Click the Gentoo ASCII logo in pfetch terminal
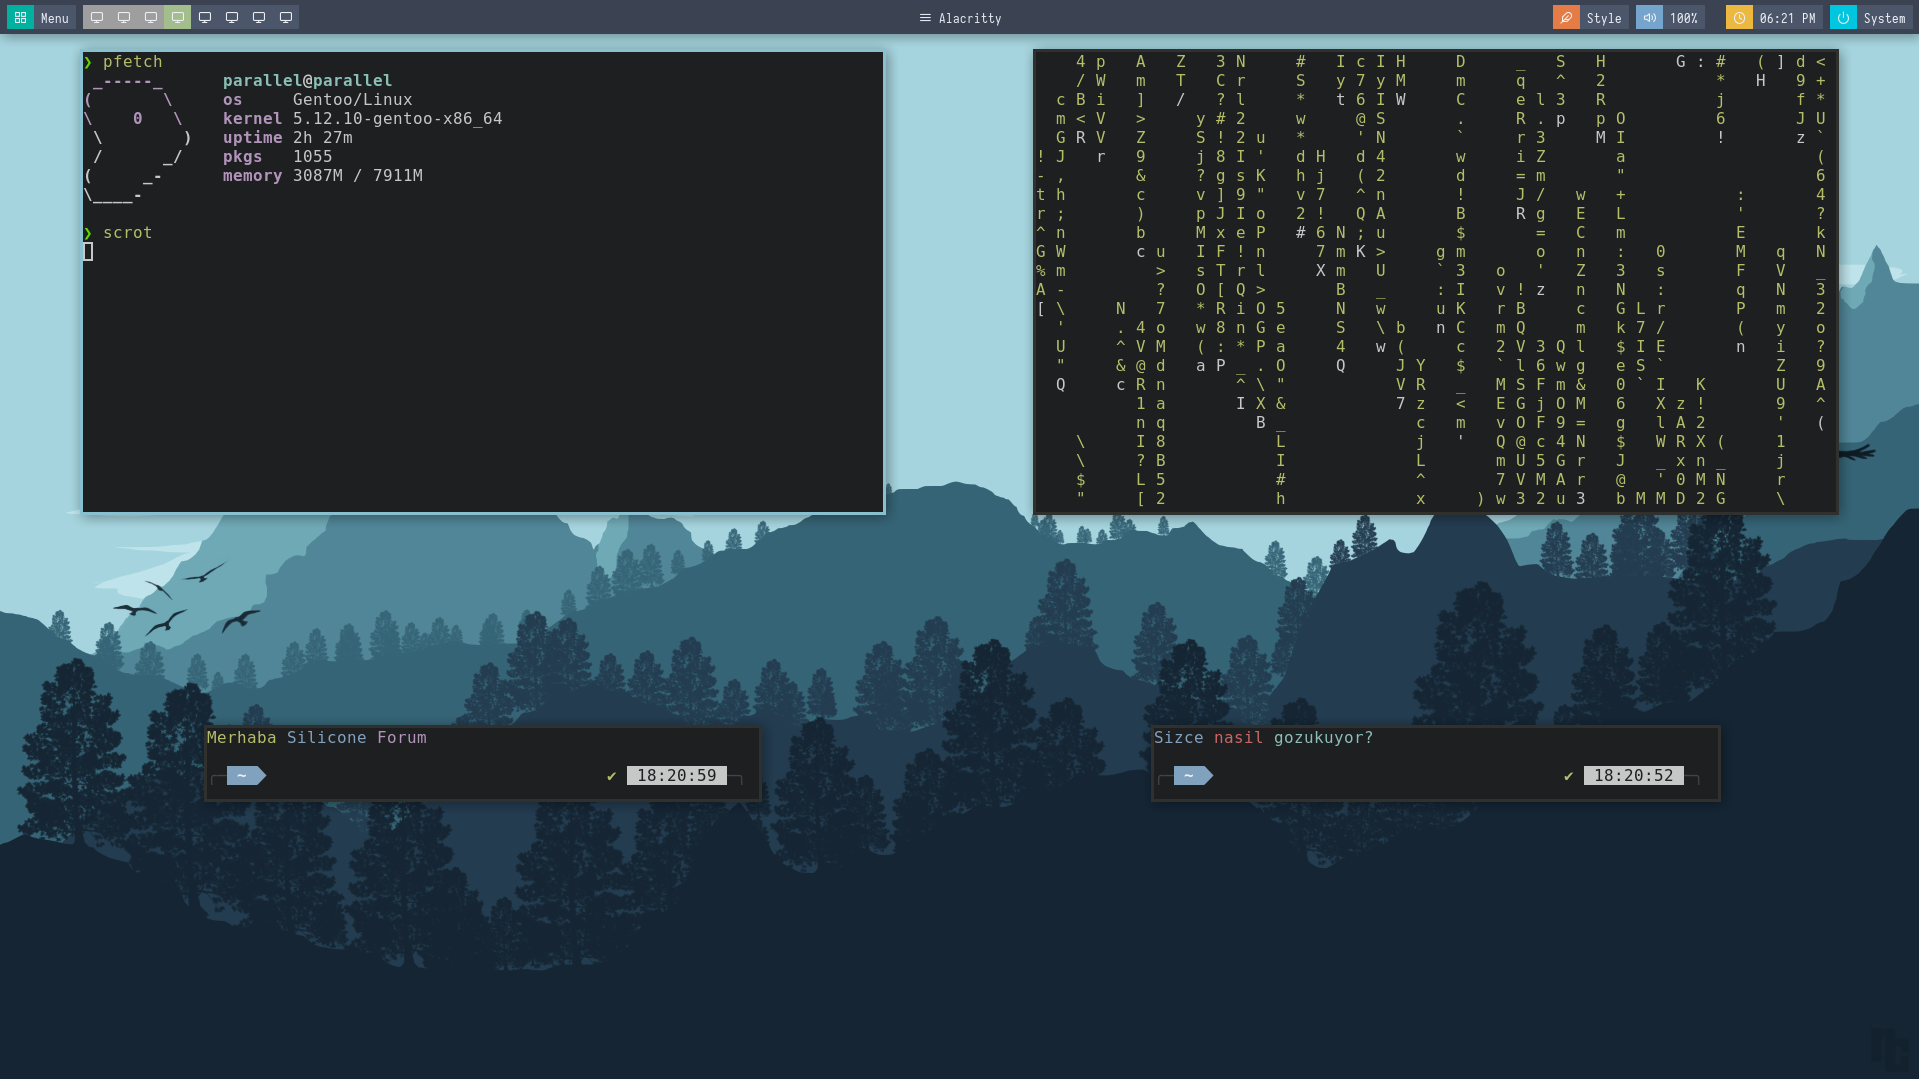The width and height of the screenshot is (1919, 1079). click(138, 138)
